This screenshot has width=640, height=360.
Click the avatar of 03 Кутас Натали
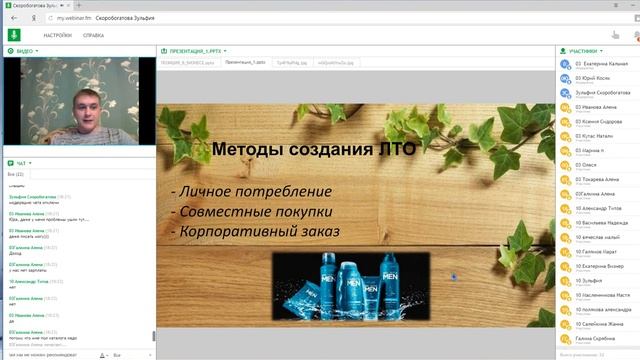[565, 136]
